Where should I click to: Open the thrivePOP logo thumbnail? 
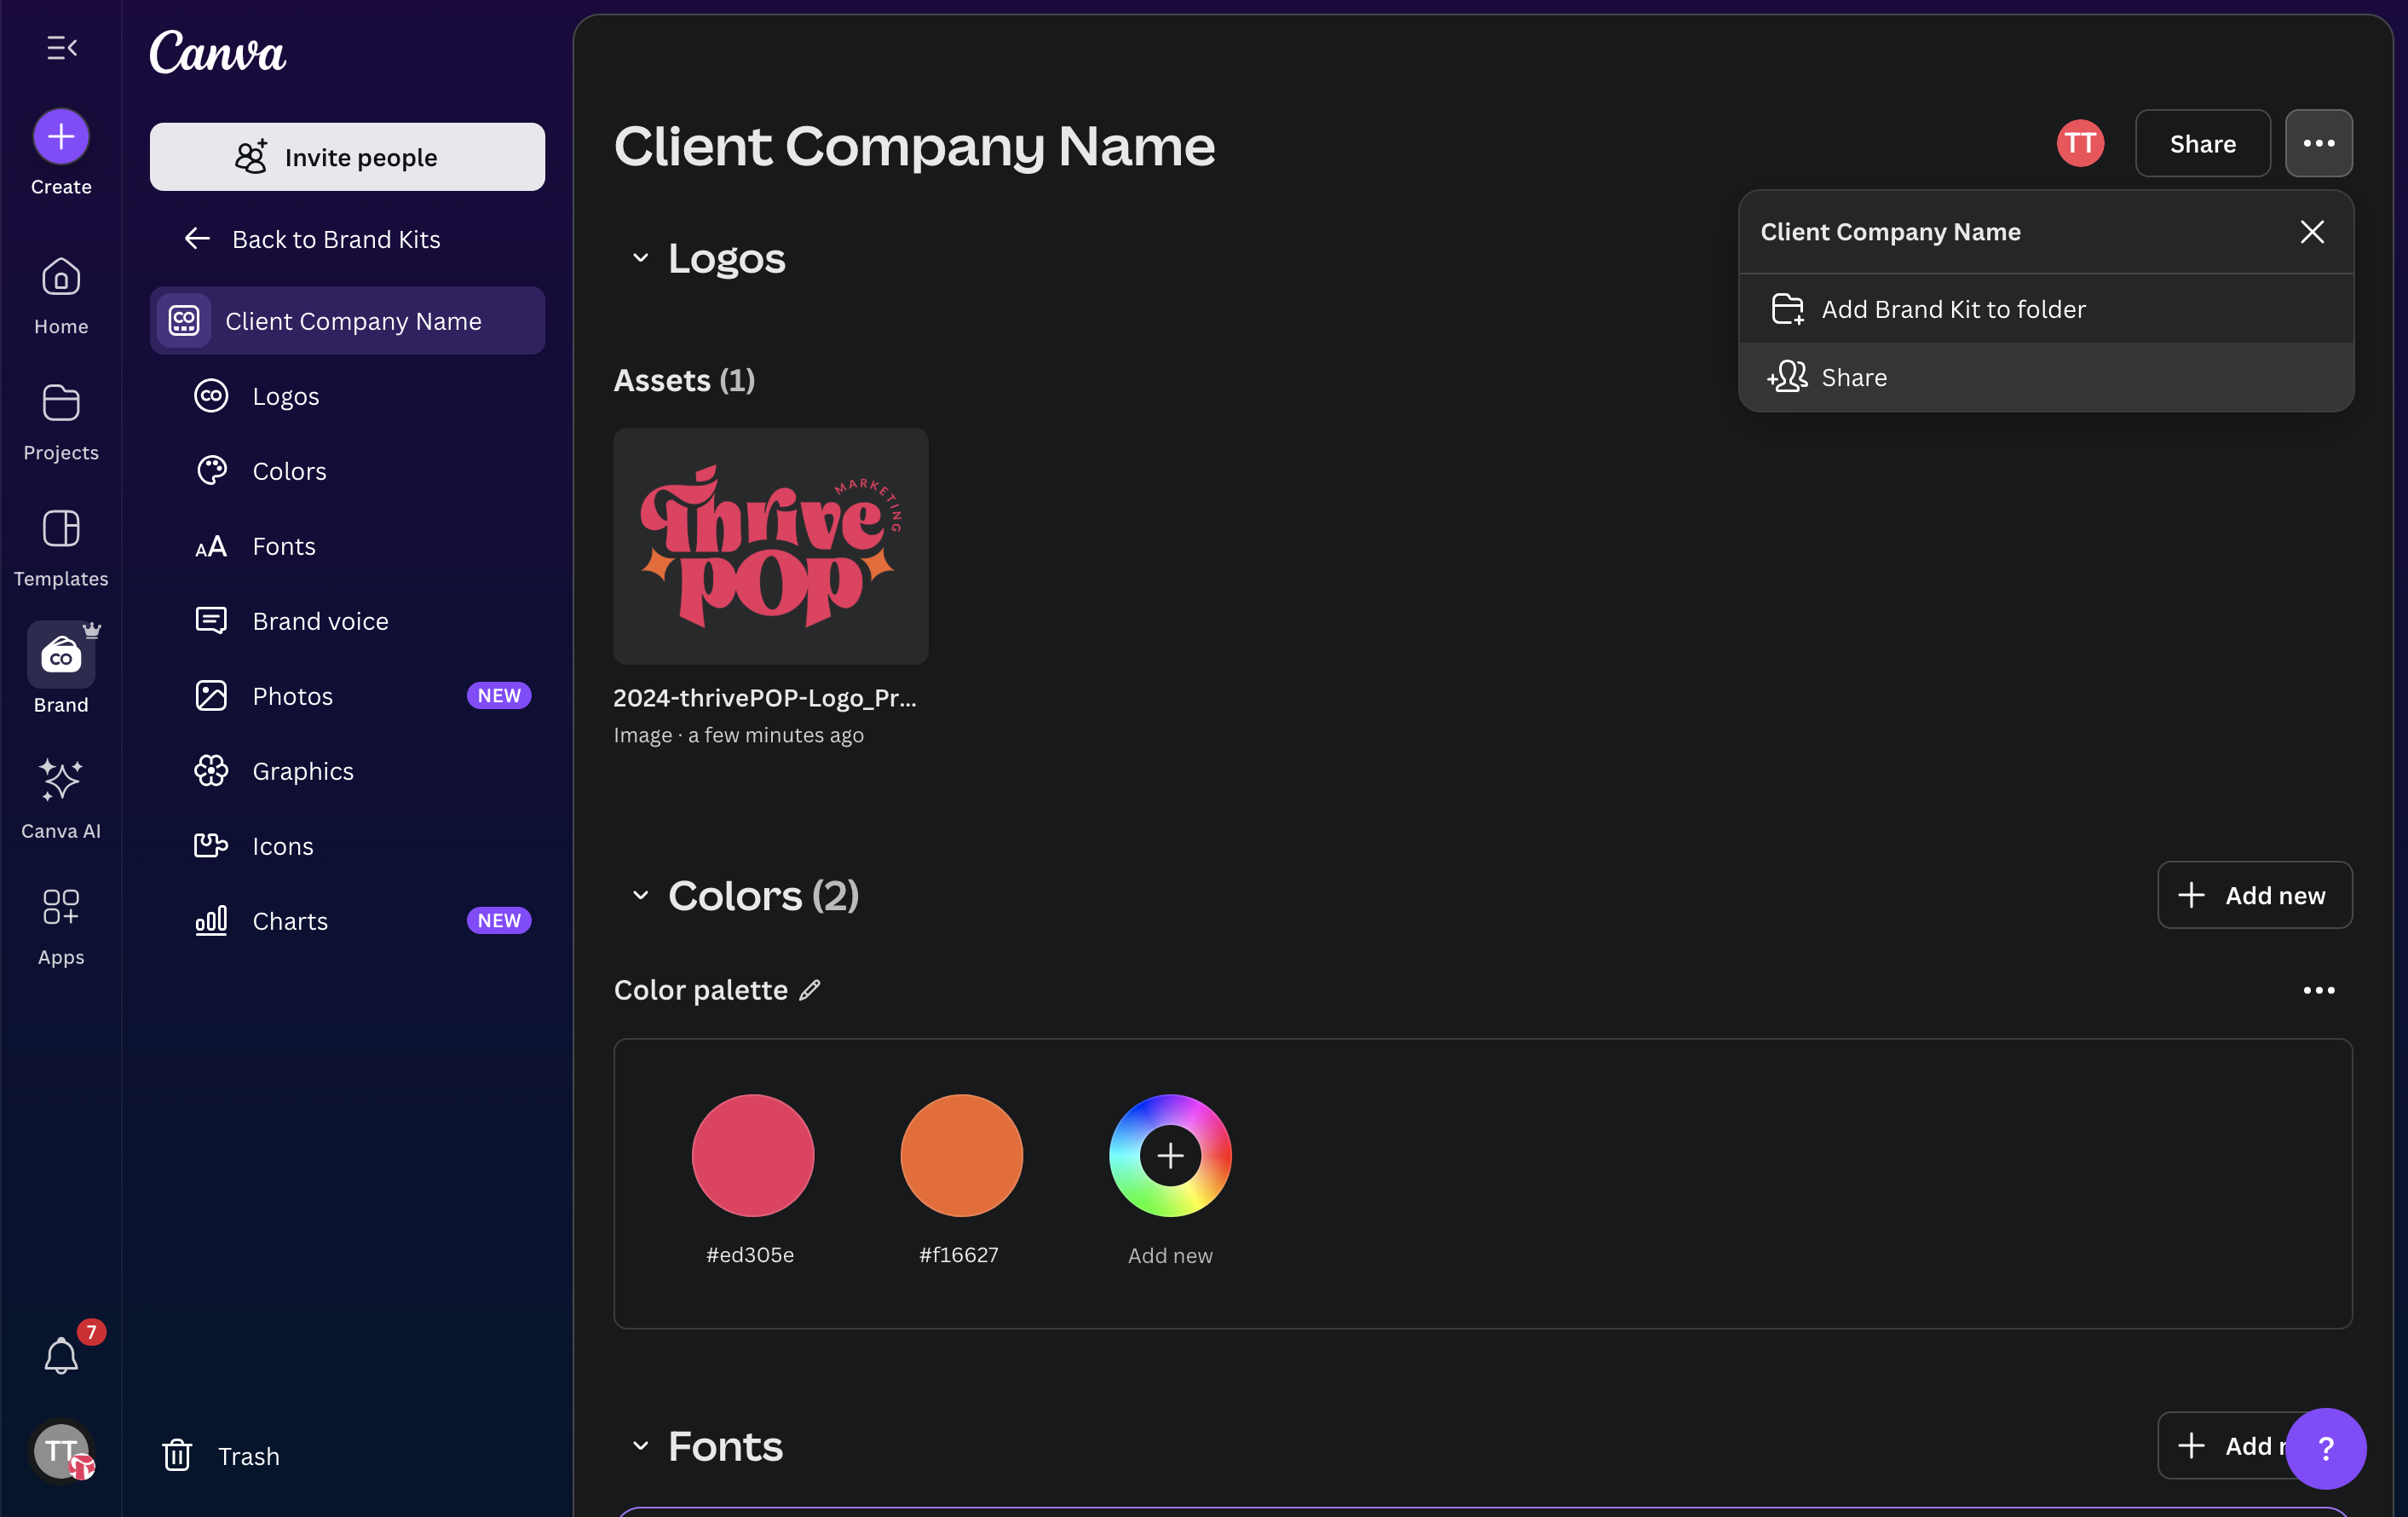pyautogui.click(x=770, y=546)
